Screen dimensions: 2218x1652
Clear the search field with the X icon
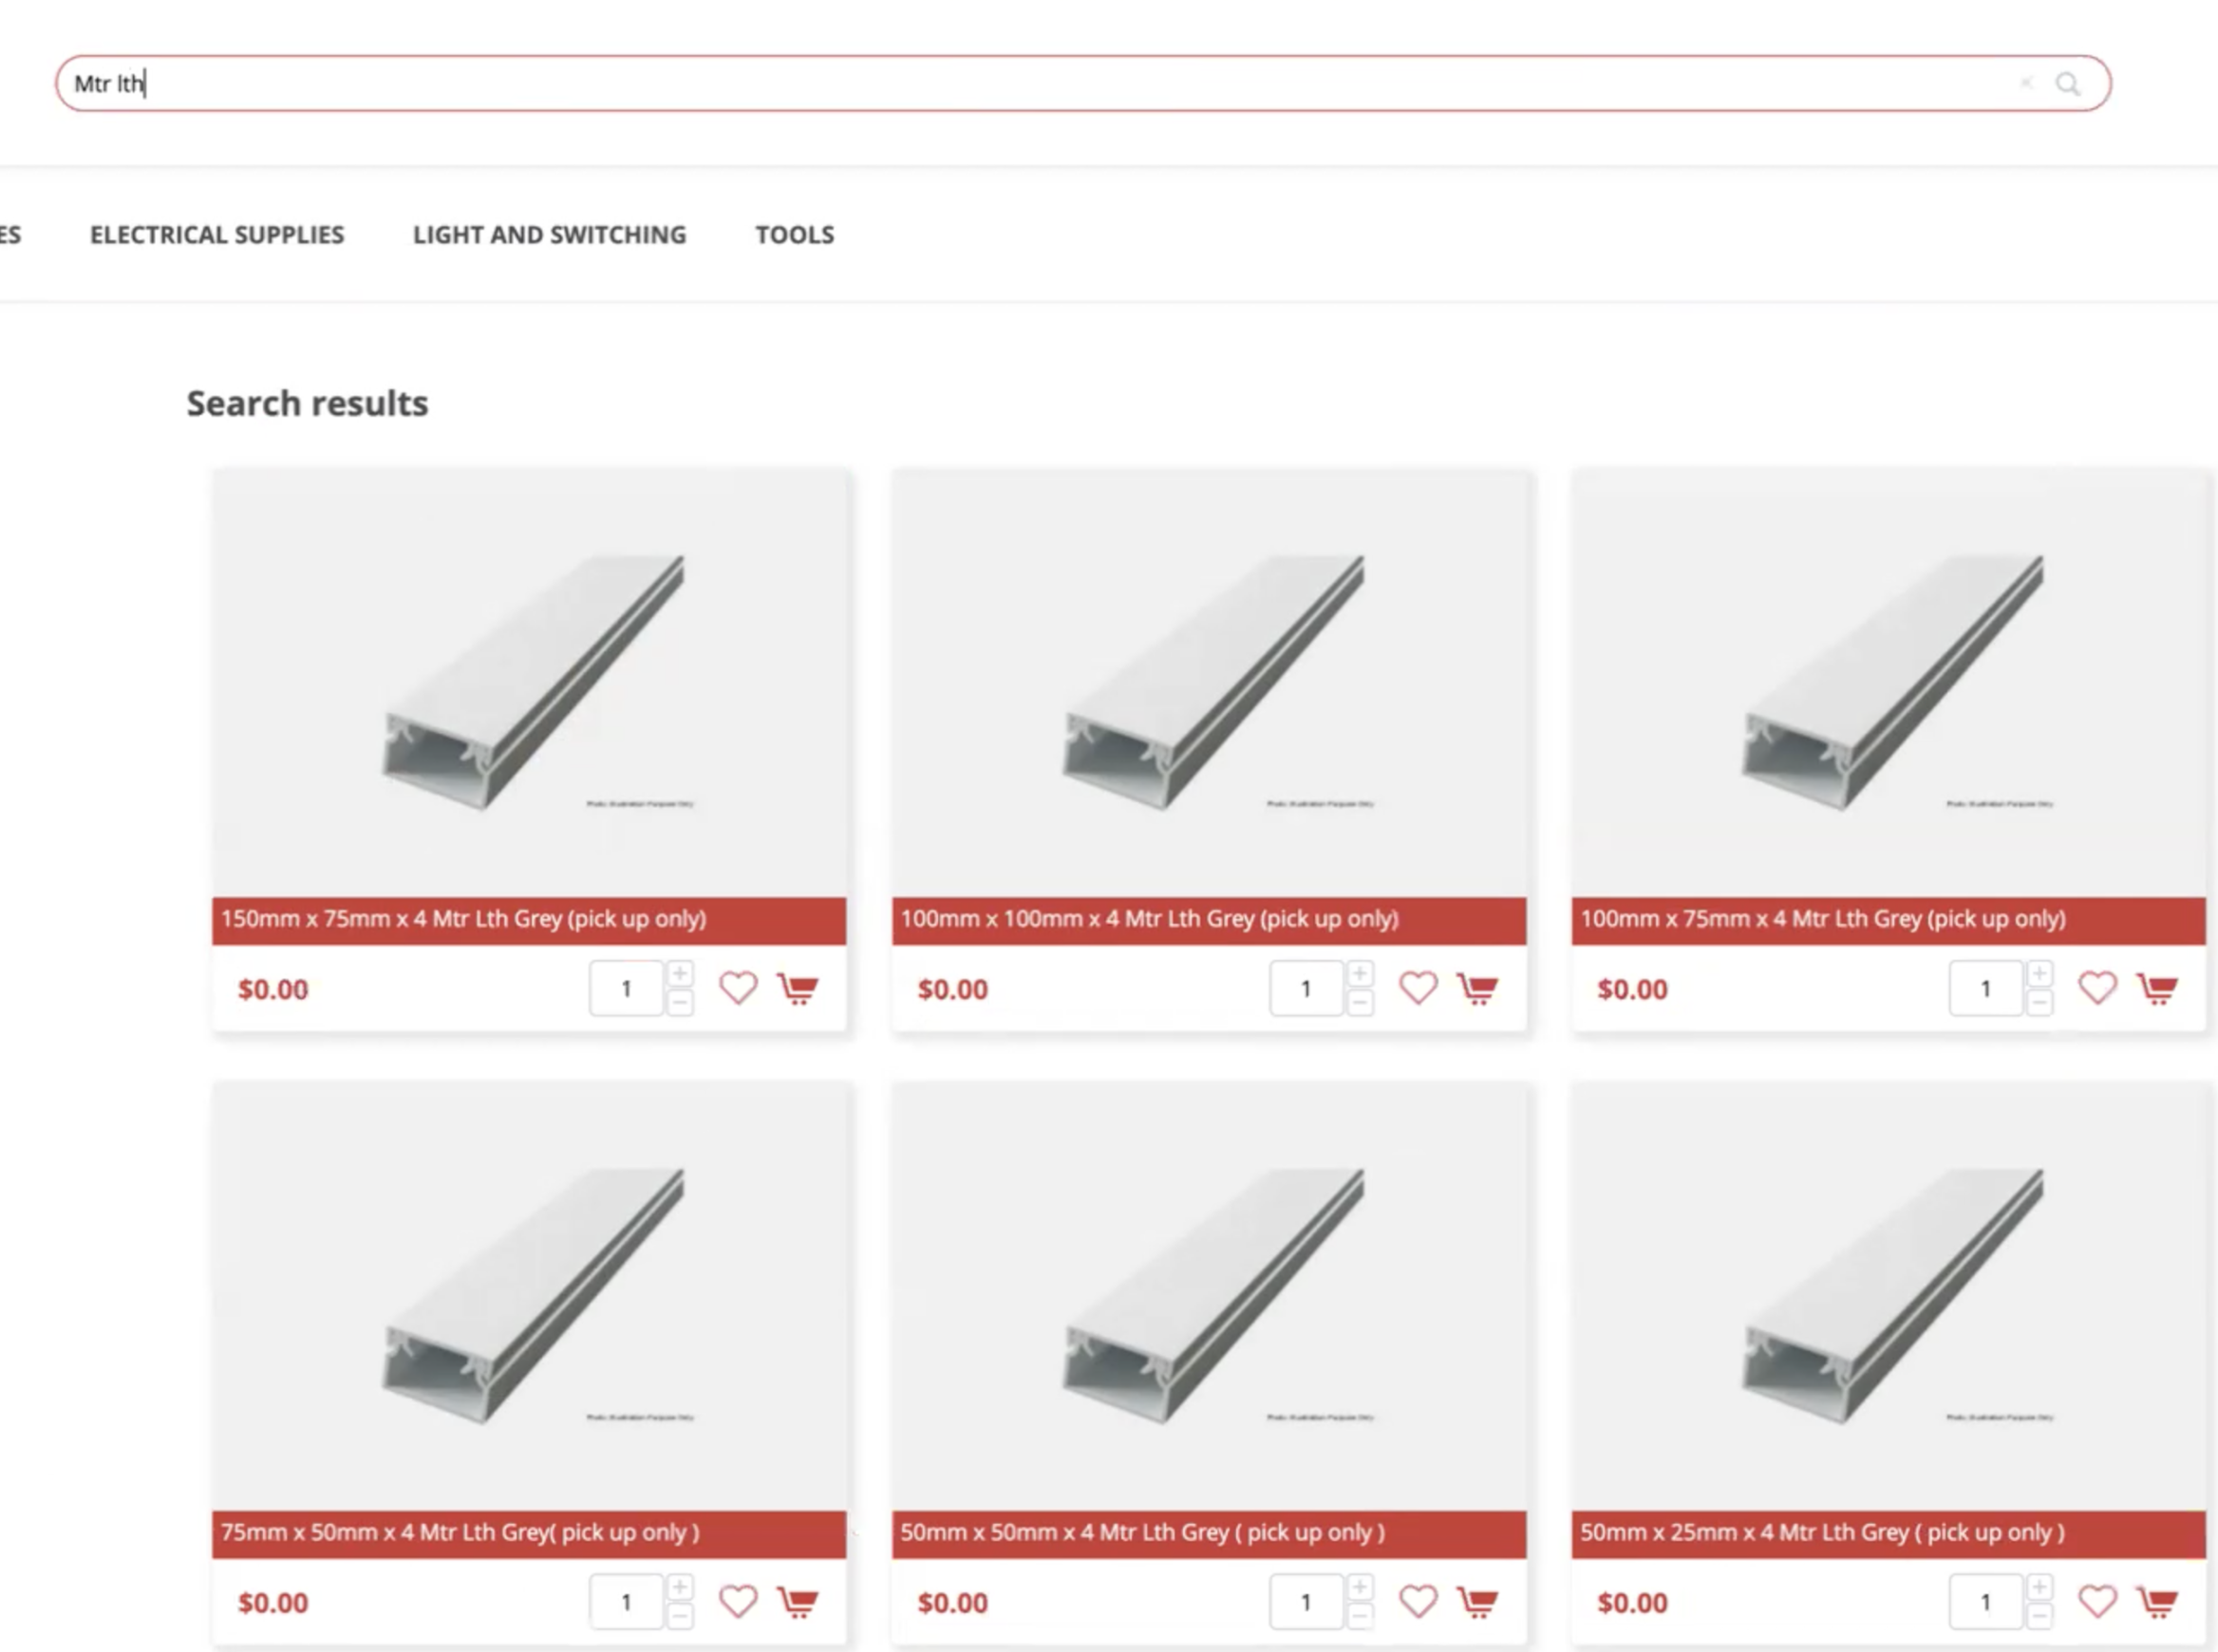2027,83
